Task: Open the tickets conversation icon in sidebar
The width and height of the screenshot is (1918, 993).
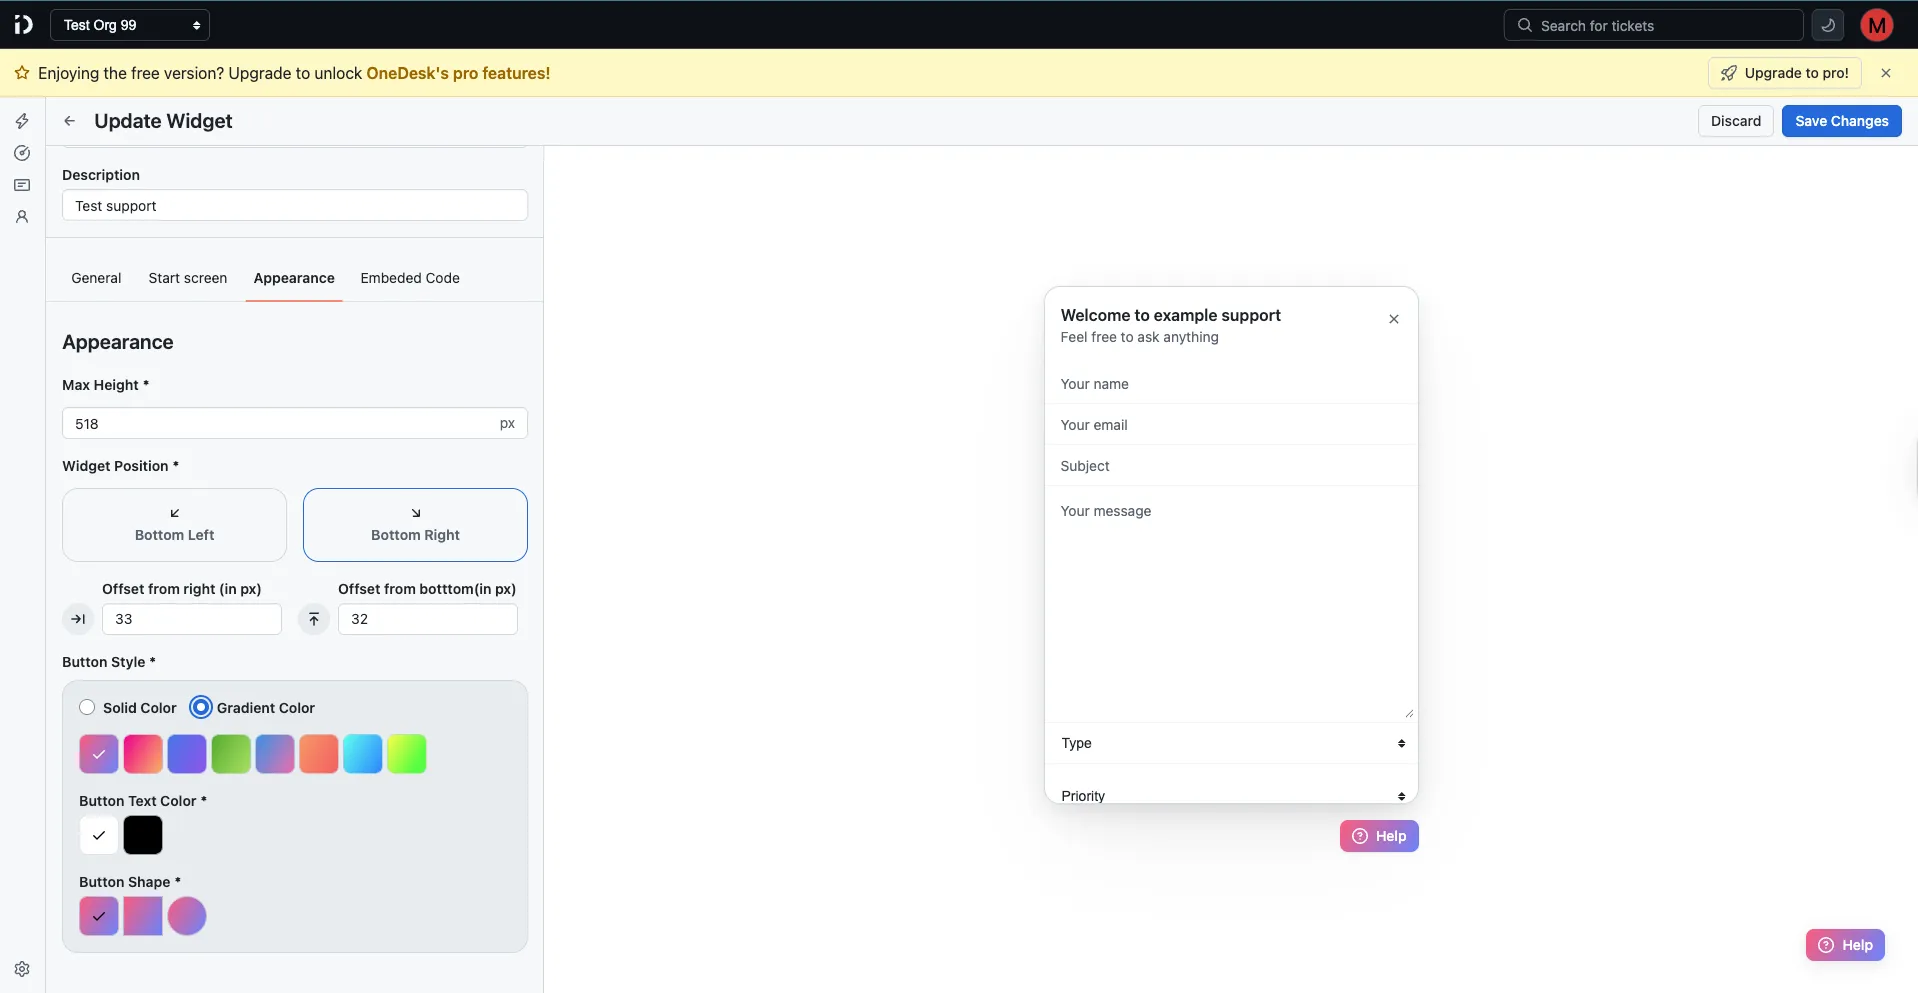Action: (21, 185)
